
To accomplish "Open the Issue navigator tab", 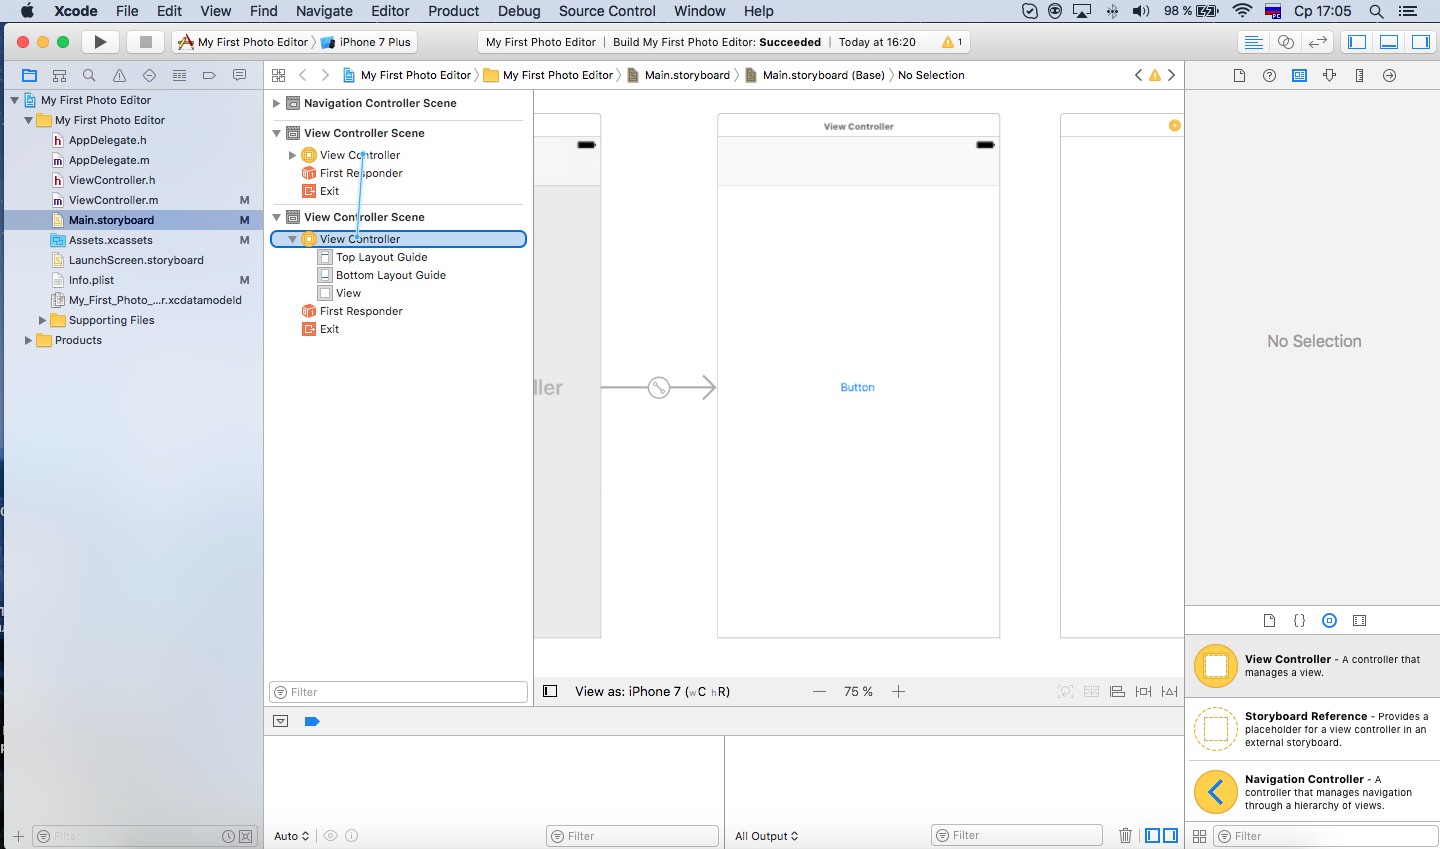I will pyautogui.click(x=119, y=75).
